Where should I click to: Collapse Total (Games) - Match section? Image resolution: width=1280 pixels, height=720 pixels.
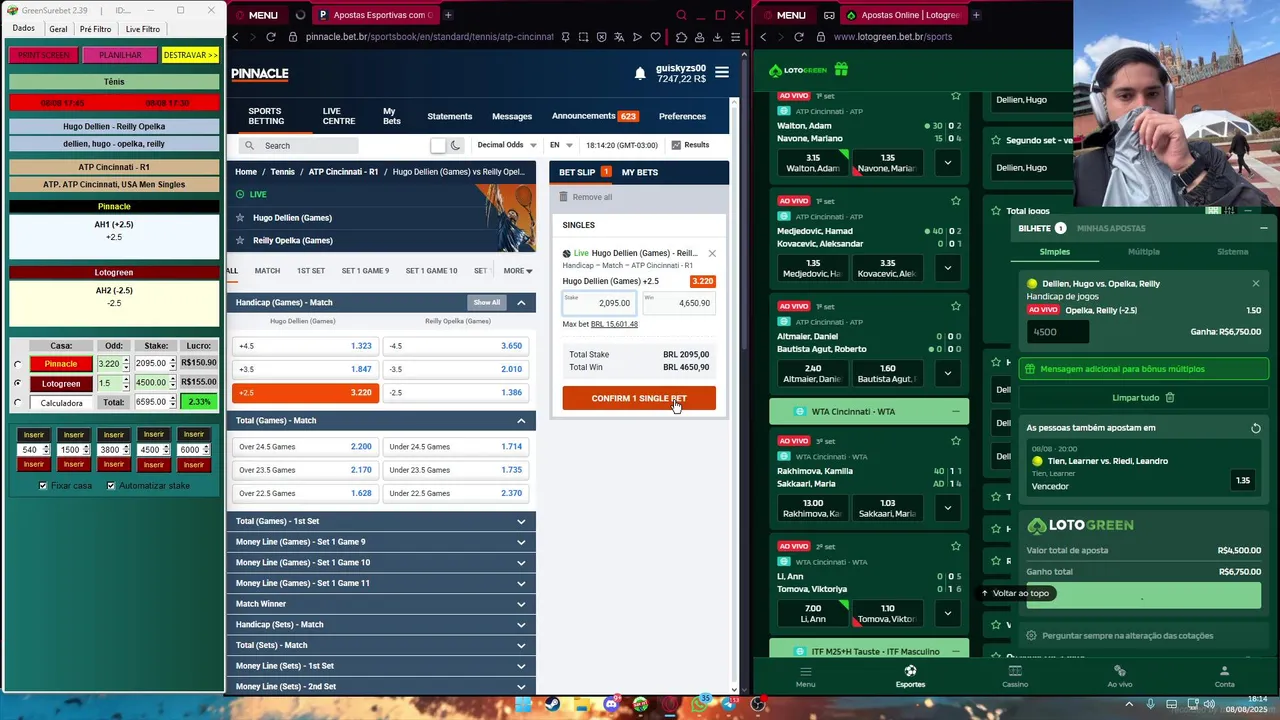click(521, 421)
